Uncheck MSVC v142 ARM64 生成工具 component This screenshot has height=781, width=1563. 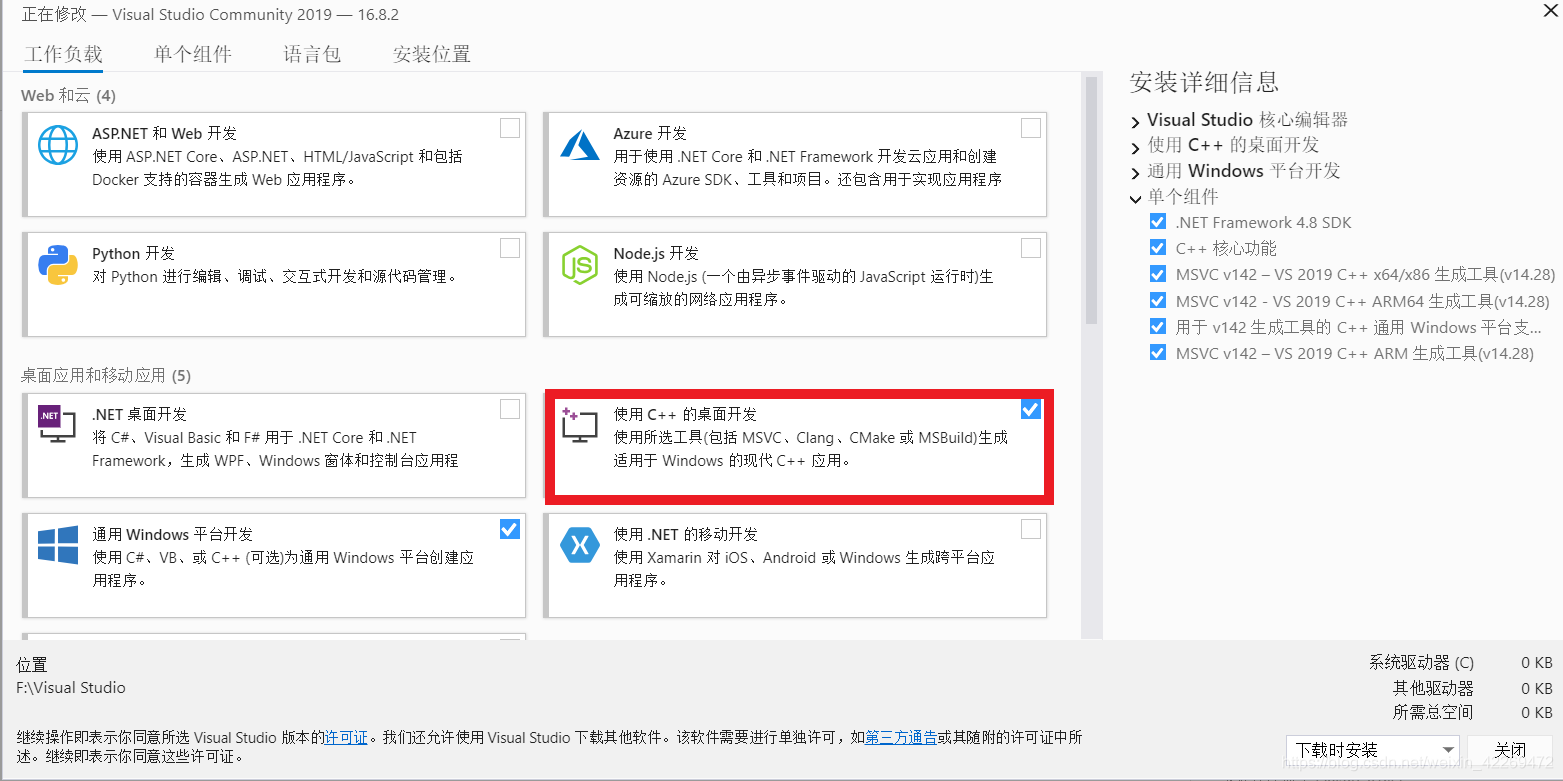1158,300
